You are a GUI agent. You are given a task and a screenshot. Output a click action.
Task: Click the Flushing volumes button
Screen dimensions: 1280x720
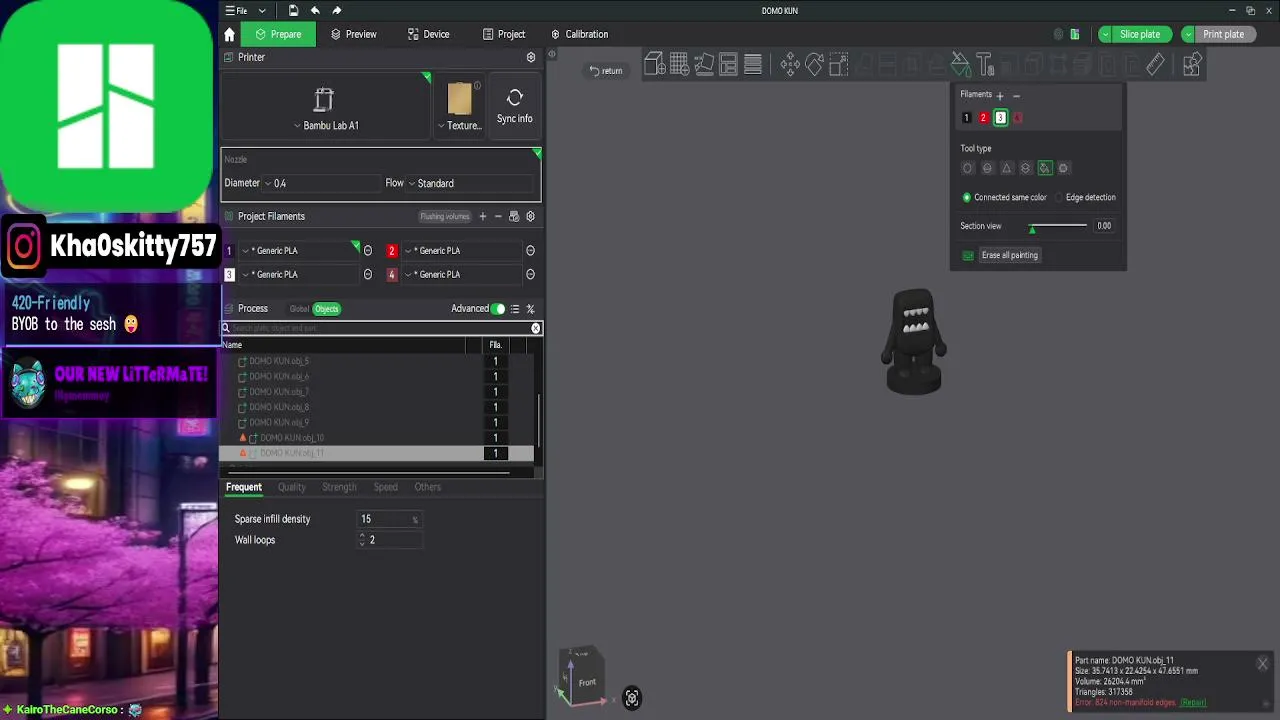pyautogui.click(x=445, y=217)
